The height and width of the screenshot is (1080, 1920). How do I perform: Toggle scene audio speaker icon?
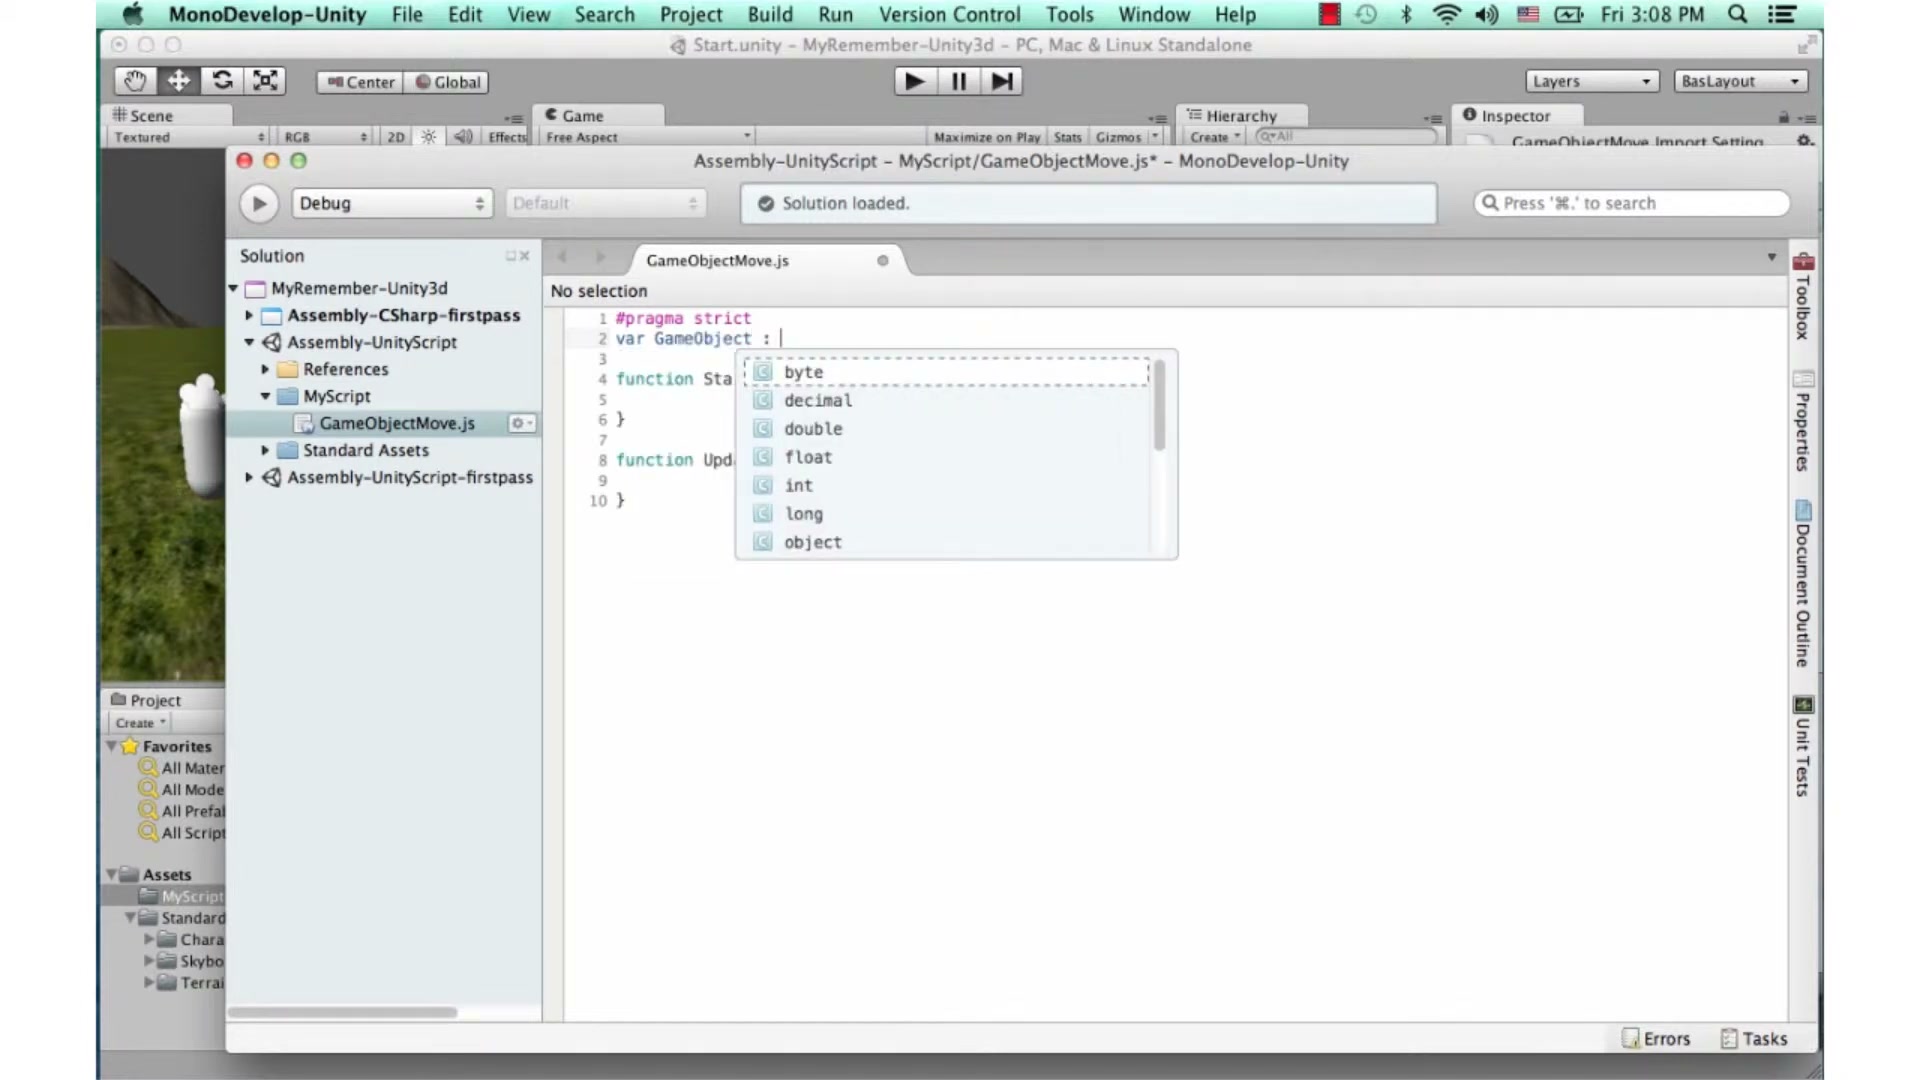tap(462, 137)
